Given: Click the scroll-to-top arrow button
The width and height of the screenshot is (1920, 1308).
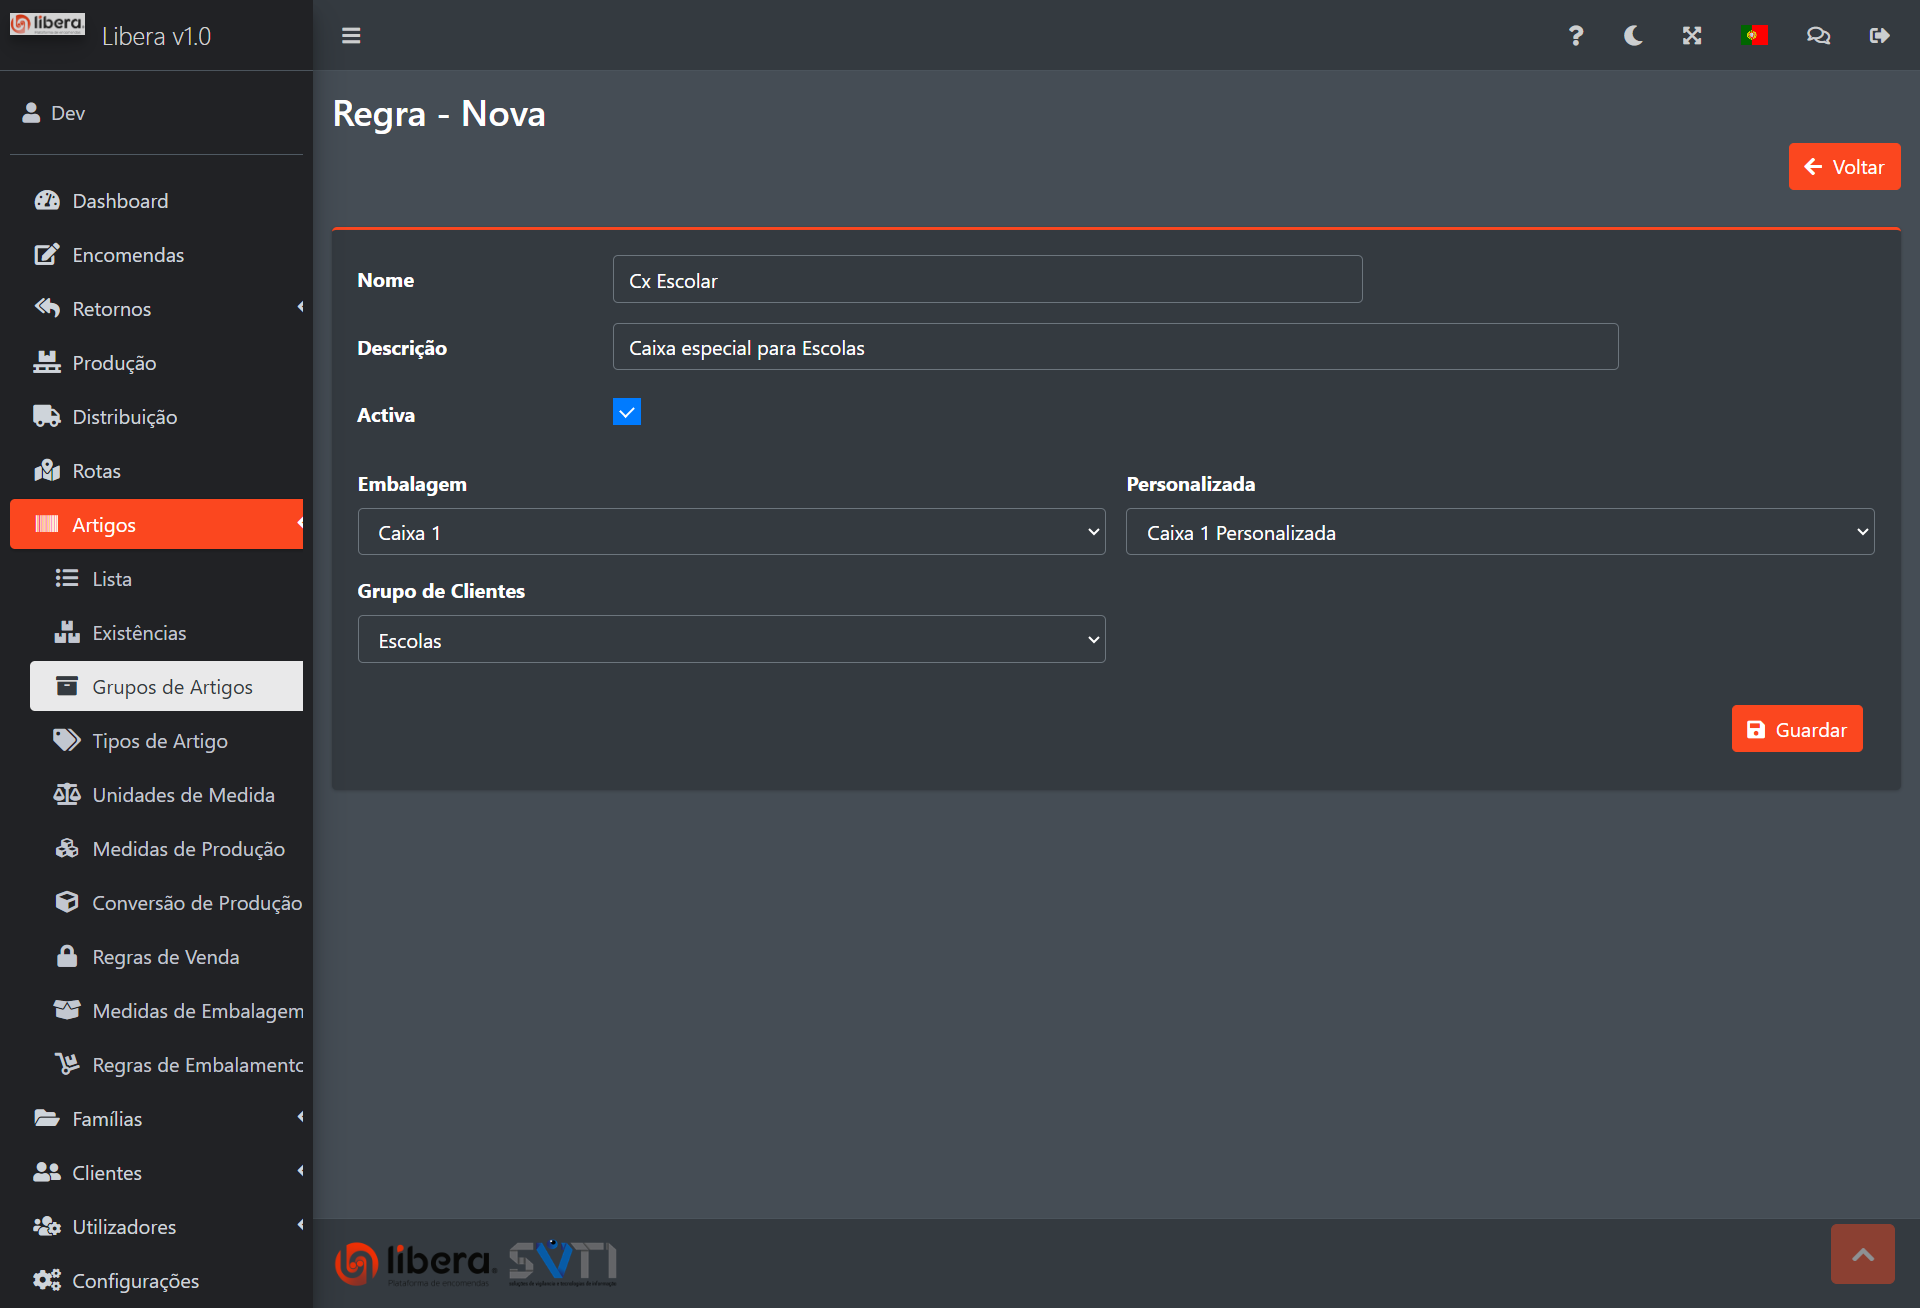Looking at the screenshot, I should point(1862,1254).
